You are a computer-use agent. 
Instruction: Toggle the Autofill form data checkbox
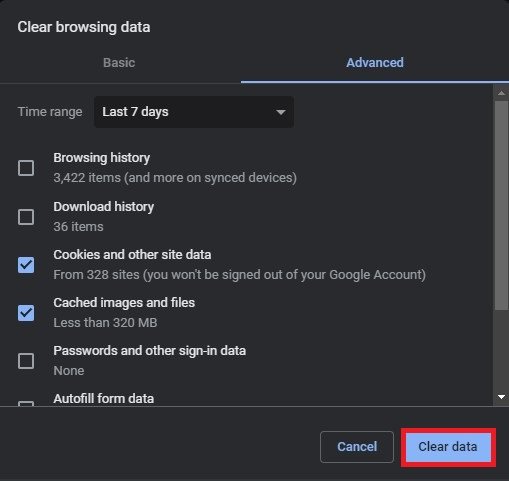tap(26, 403)
